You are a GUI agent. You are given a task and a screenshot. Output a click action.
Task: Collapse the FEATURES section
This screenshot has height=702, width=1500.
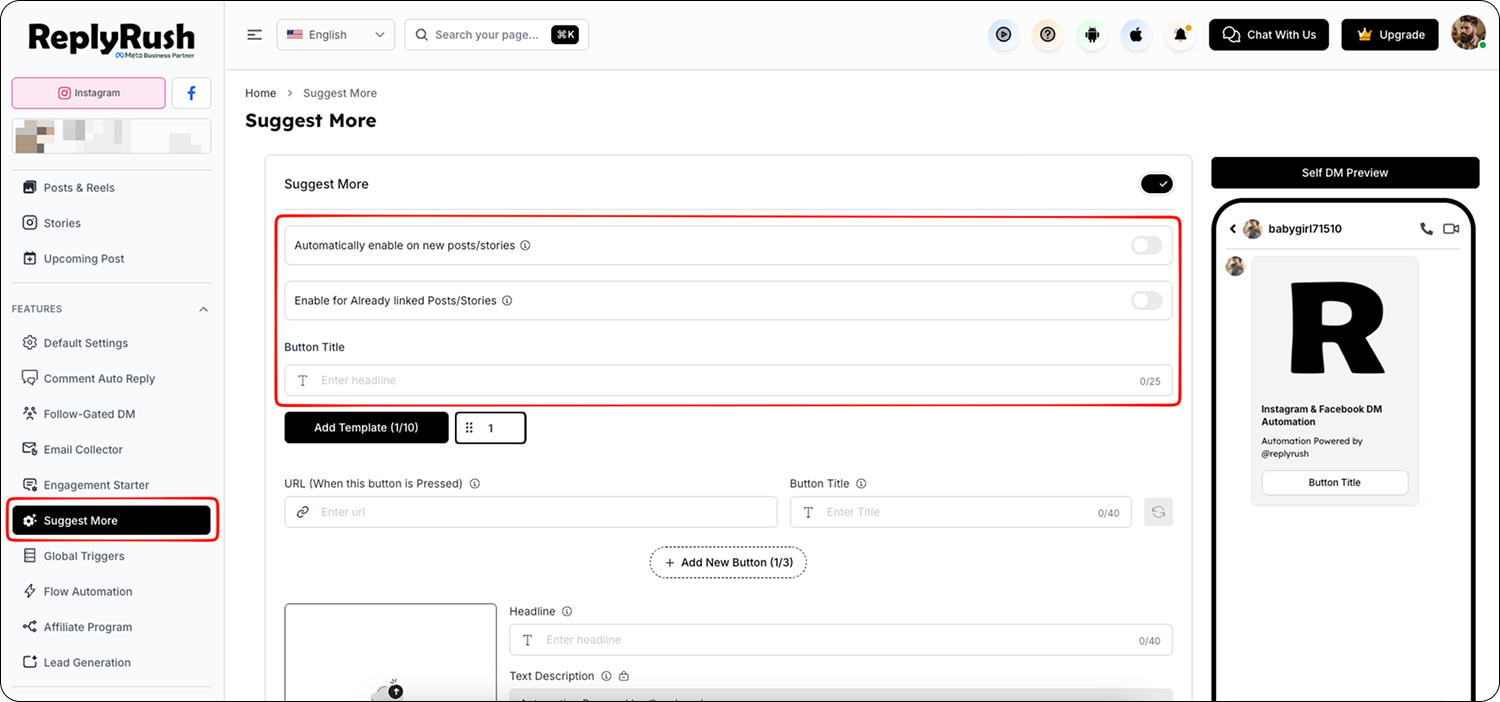tap(204, 309)
